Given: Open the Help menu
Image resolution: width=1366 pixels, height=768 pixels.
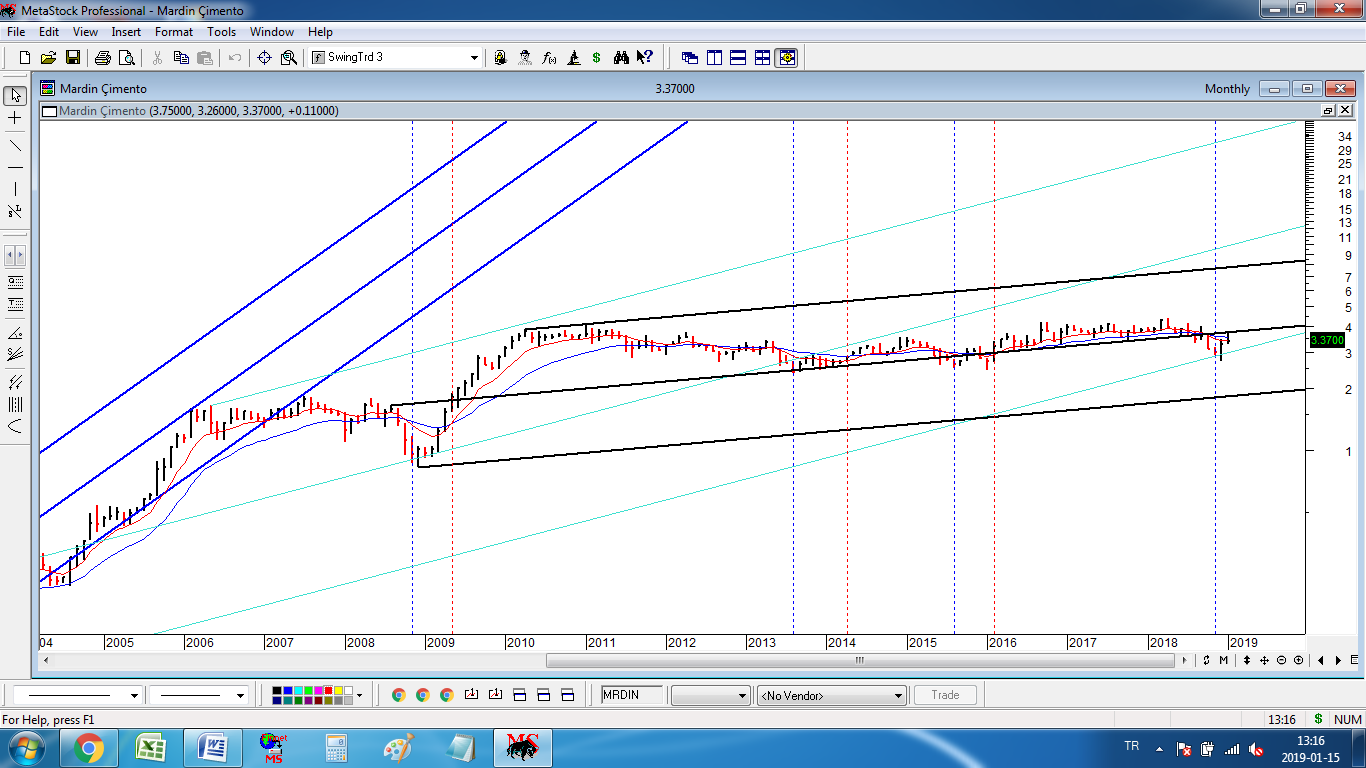Looking at the screenshot, I should [320, 32].
